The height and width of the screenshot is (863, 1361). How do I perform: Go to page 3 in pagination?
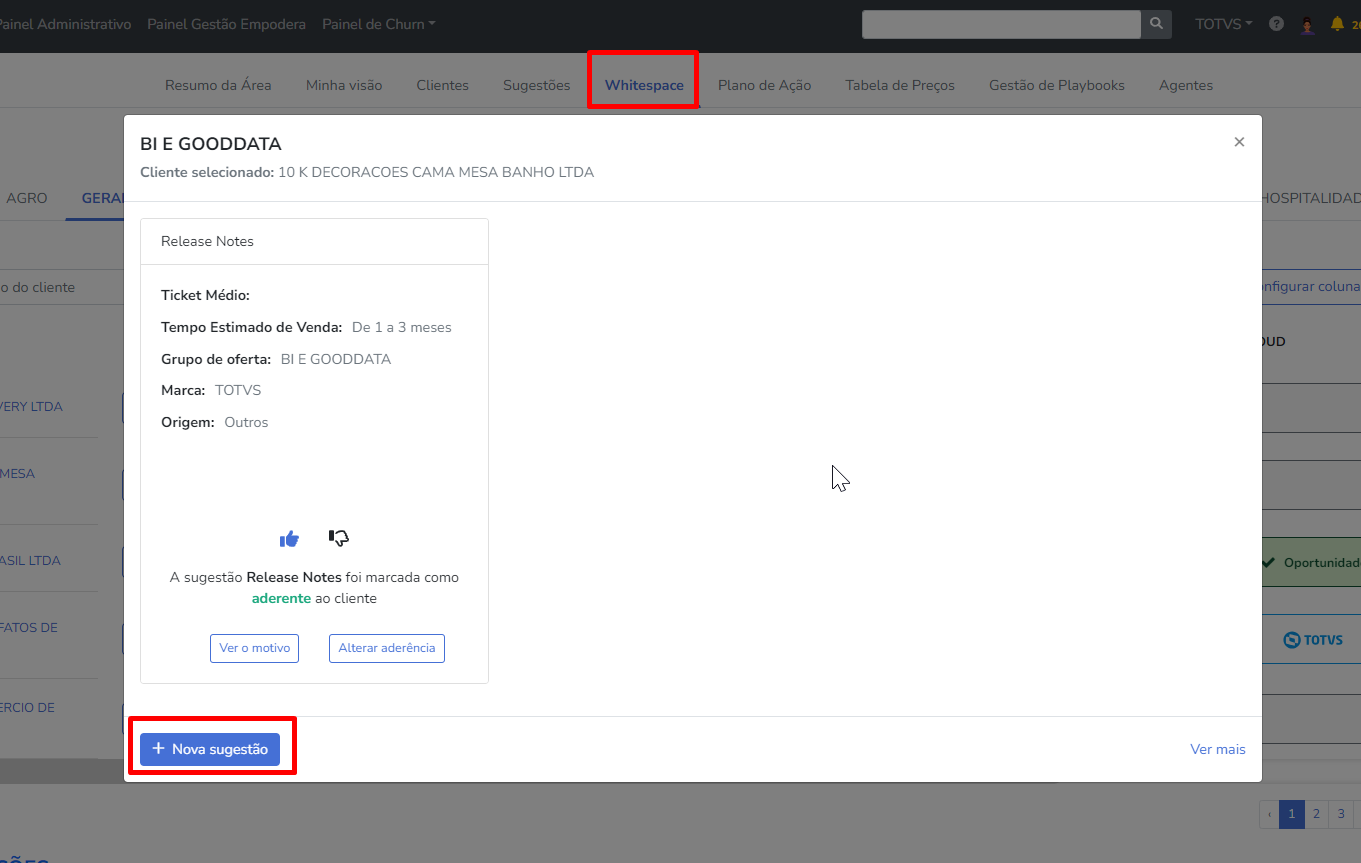tap(1342, 814)
